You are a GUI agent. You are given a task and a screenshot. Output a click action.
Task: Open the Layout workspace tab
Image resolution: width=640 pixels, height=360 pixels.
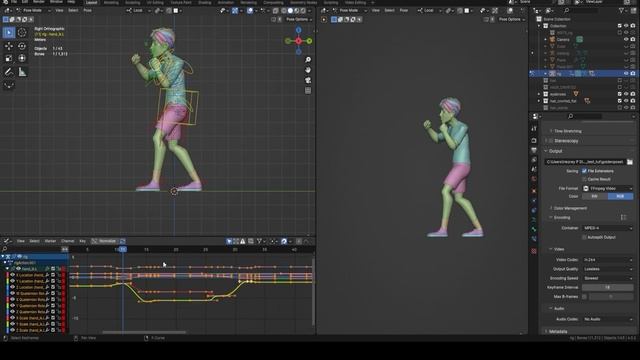click(x=91, y=2)
